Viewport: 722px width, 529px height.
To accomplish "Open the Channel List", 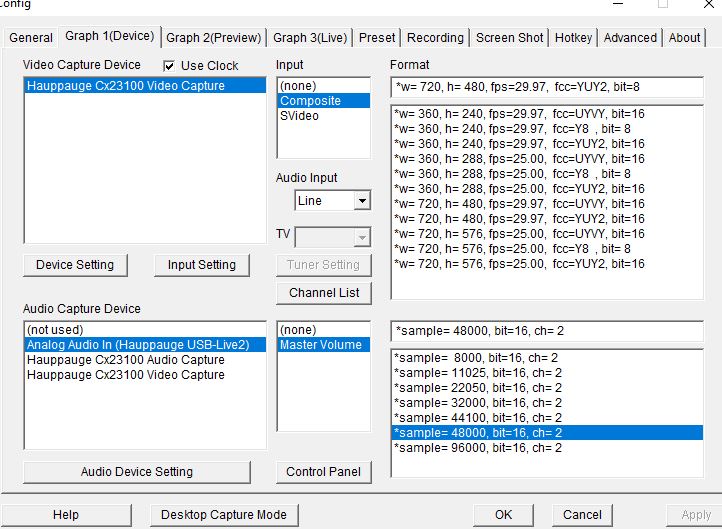I will point(324,293).
